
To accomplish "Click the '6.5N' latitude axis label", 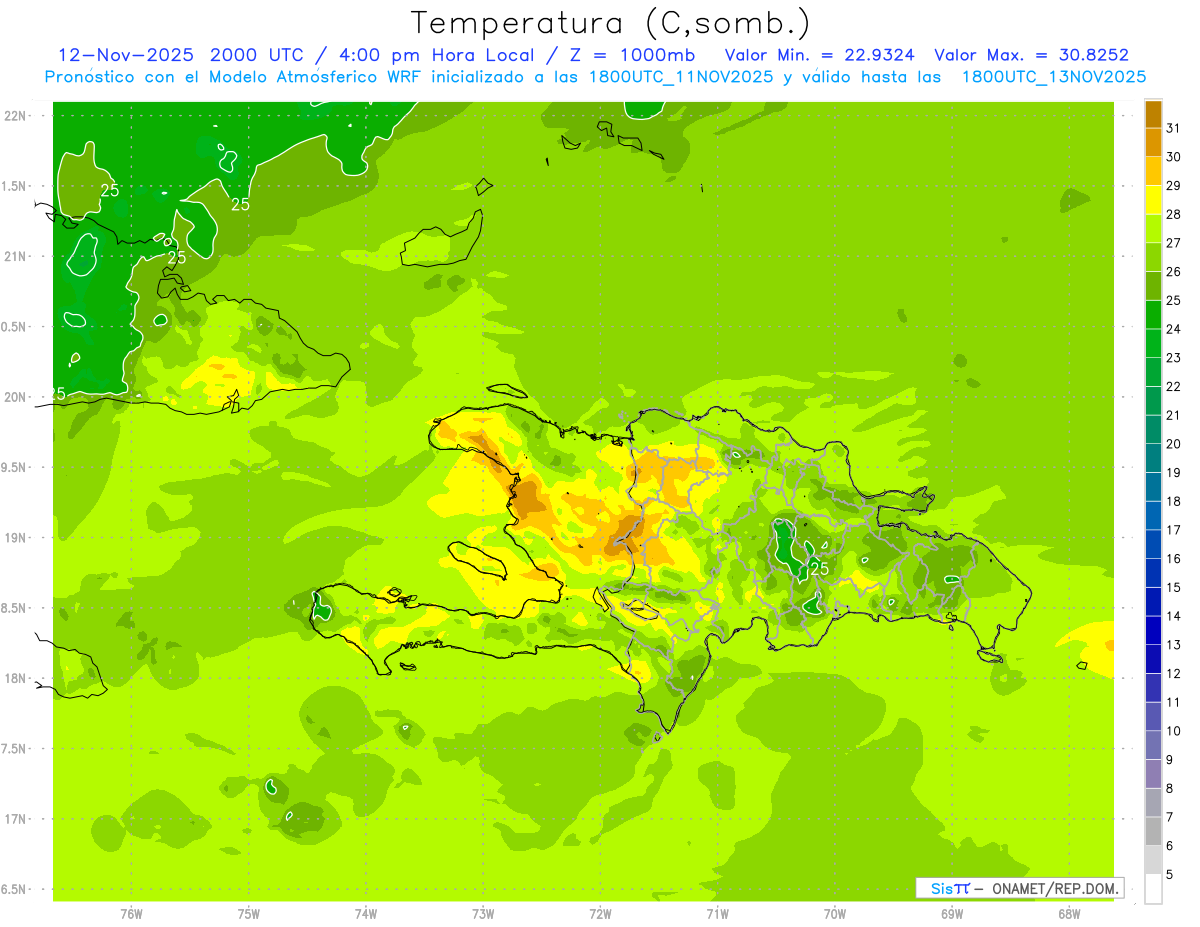I will [15, 889].
